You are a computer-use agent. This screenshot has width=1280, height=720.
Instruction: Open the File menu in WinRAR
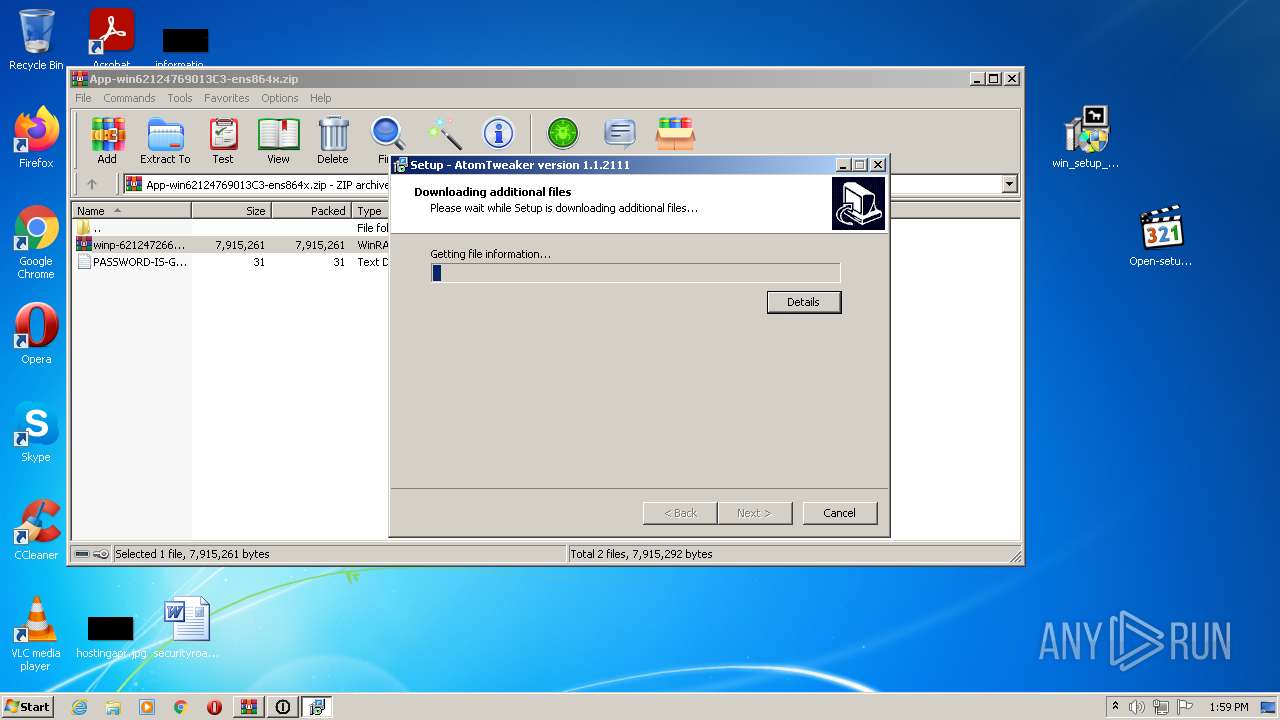[83, 98]
